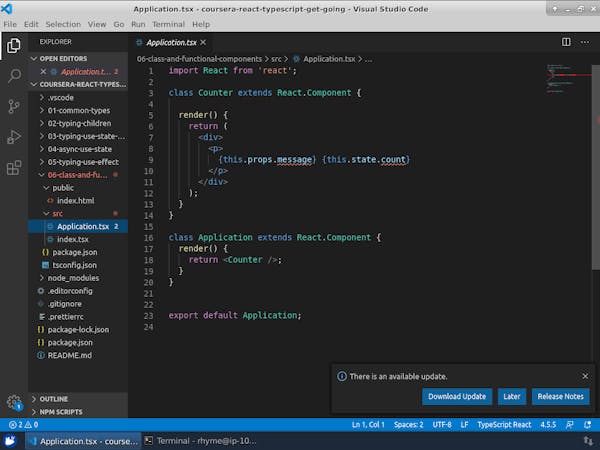Viewport: 600px width, 450px height.
Task: Click the network tray icon in taskbar
Action: [588, 441]
